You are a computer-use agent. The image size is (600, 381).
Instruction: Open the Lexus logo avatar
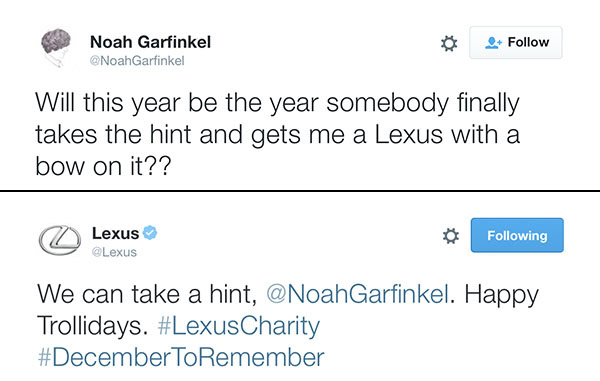(60, 240)
